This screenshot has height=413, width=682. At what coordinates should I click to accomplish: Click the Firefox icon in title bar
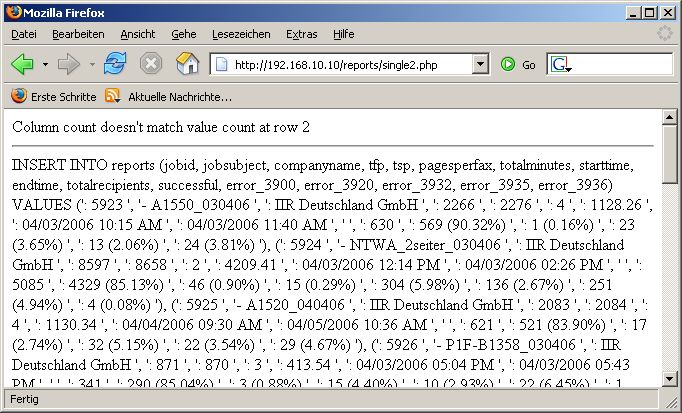[11, 11]
